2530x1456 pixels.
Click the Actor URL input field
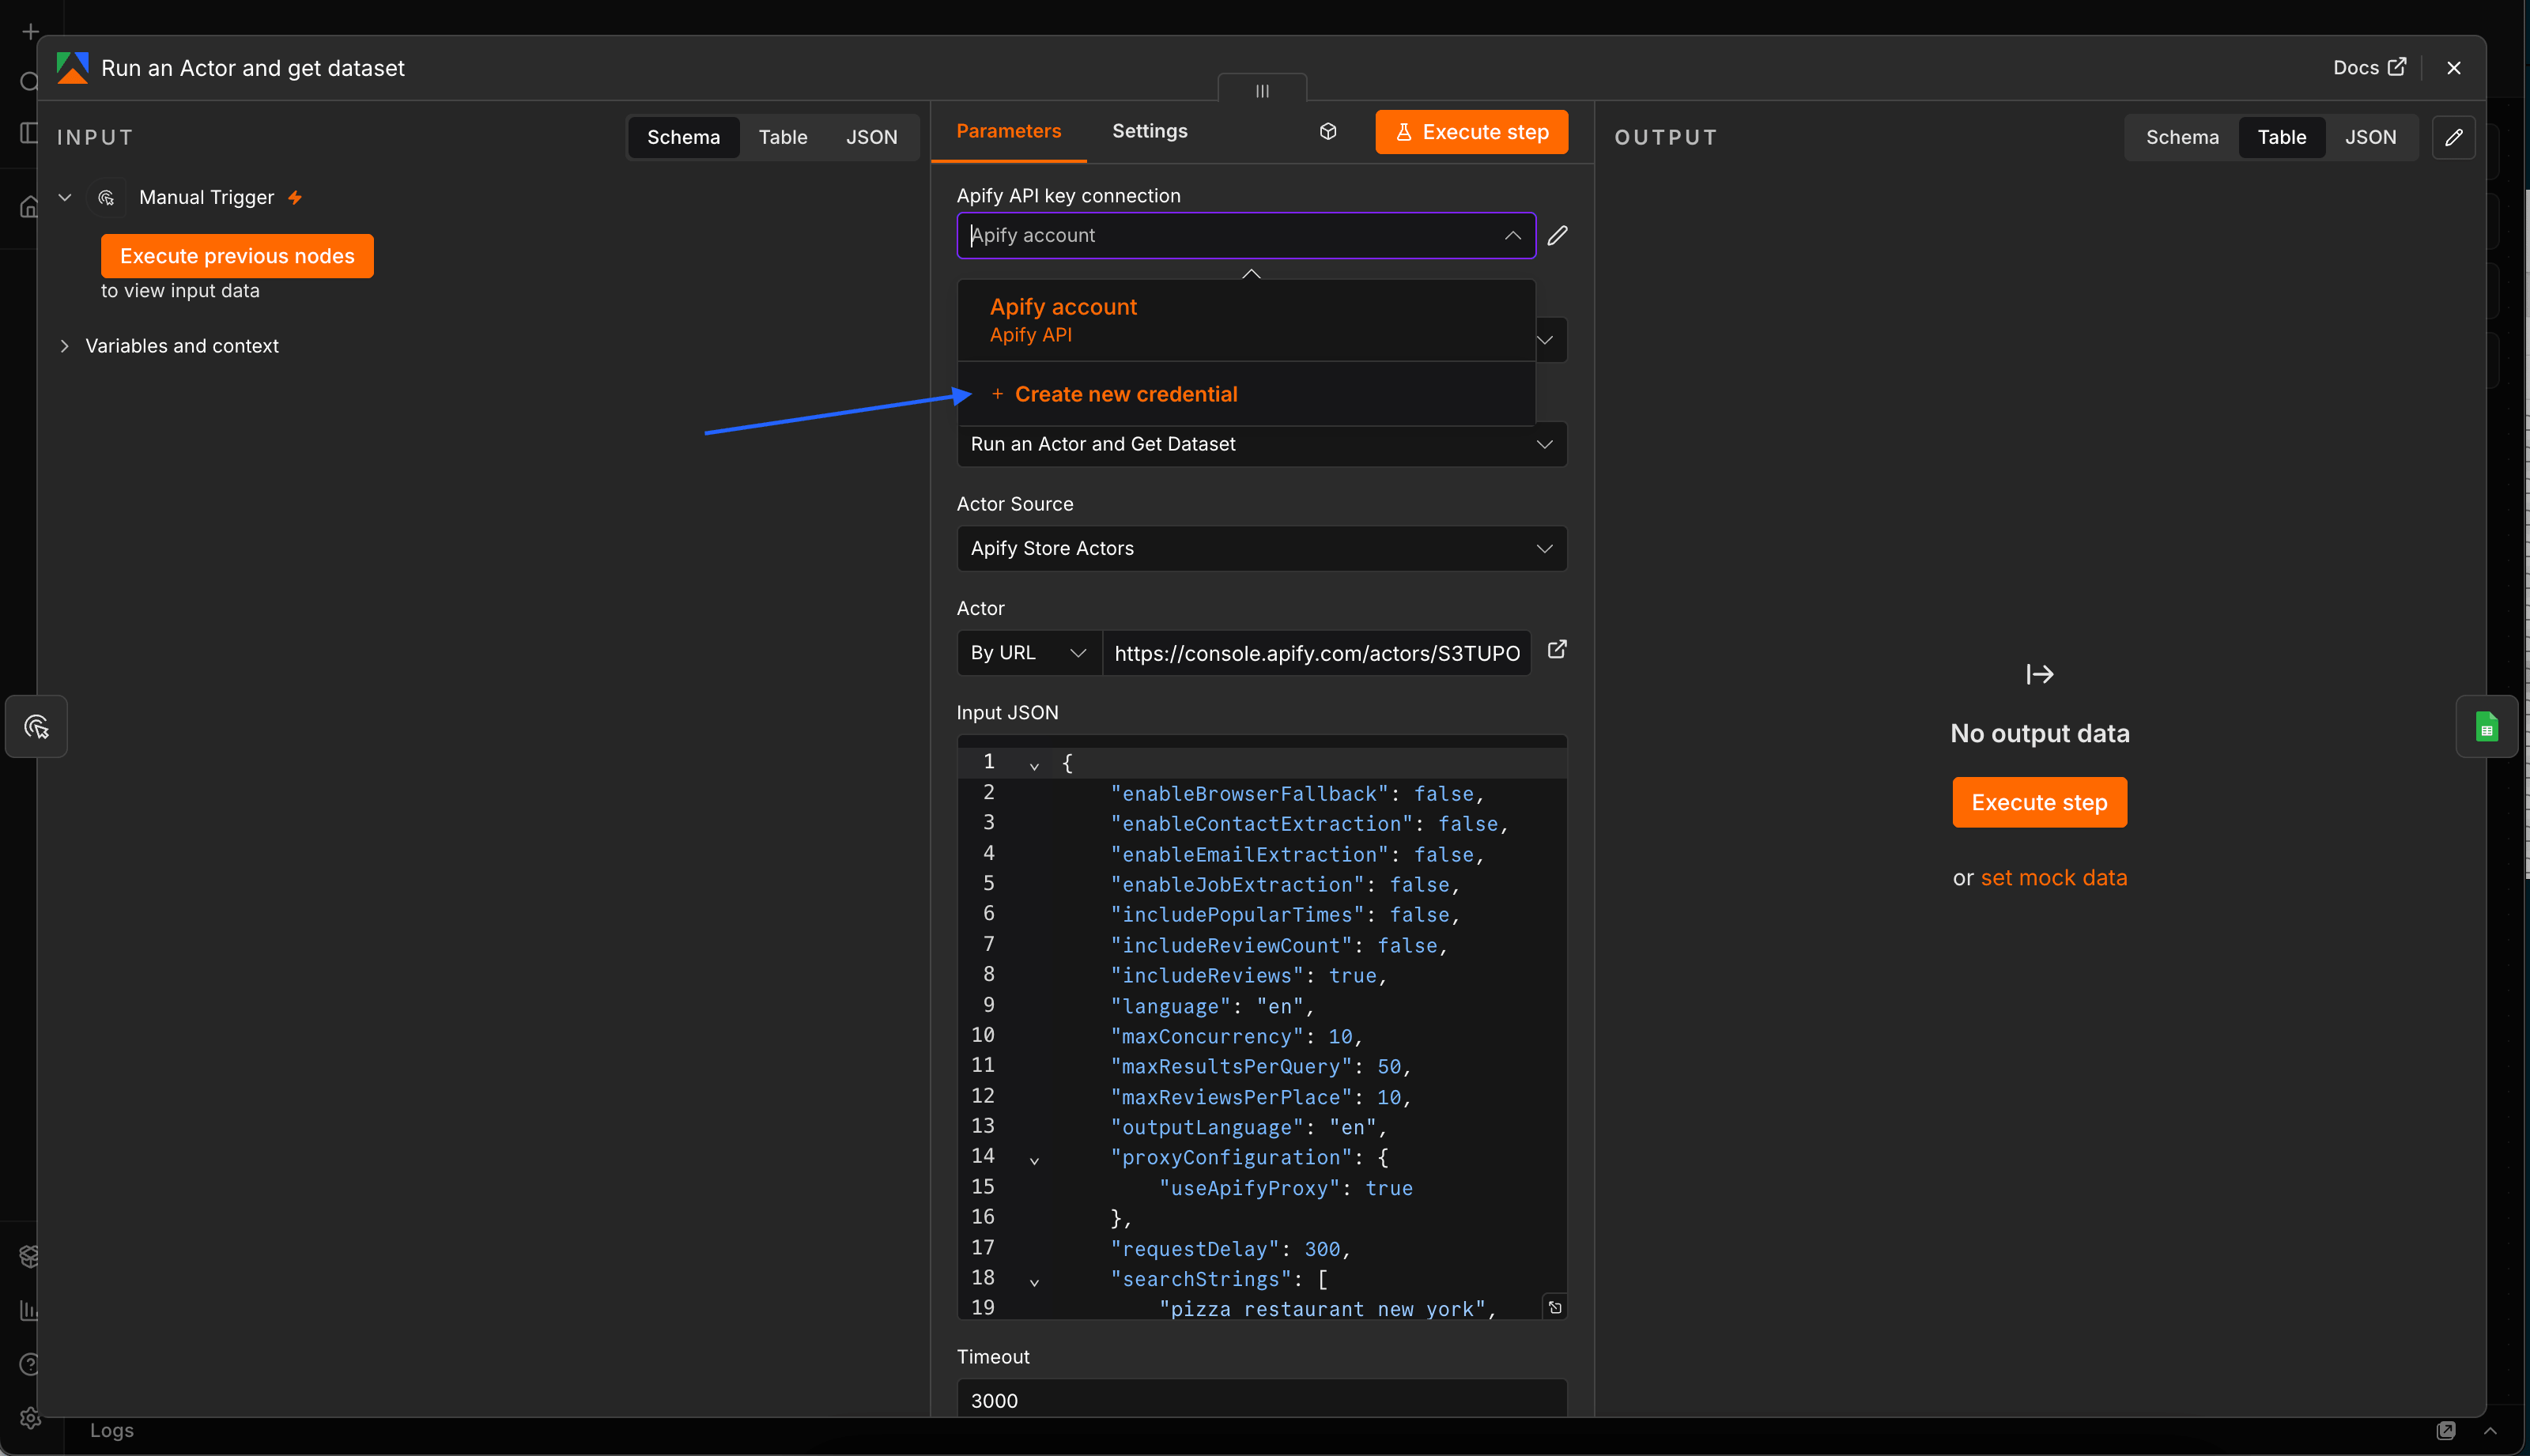tap(1317, 653)
